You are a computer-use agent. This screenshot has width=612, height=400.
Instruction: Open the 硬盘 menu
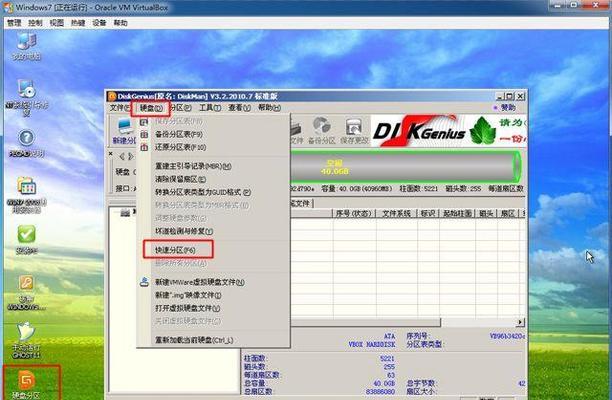coord(151,108)
